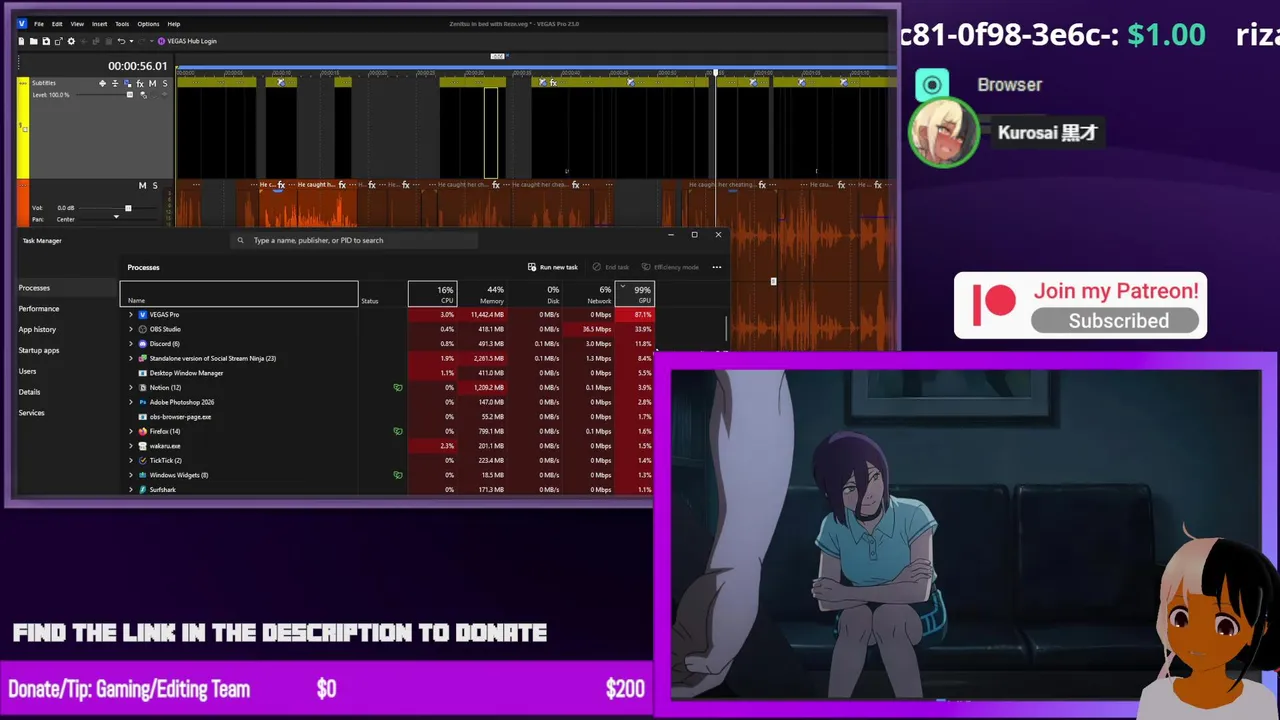This screenshot has height=720, width=1280.
Task: Open the three-dot more options in Task Manager
Action: coord(717,267)
